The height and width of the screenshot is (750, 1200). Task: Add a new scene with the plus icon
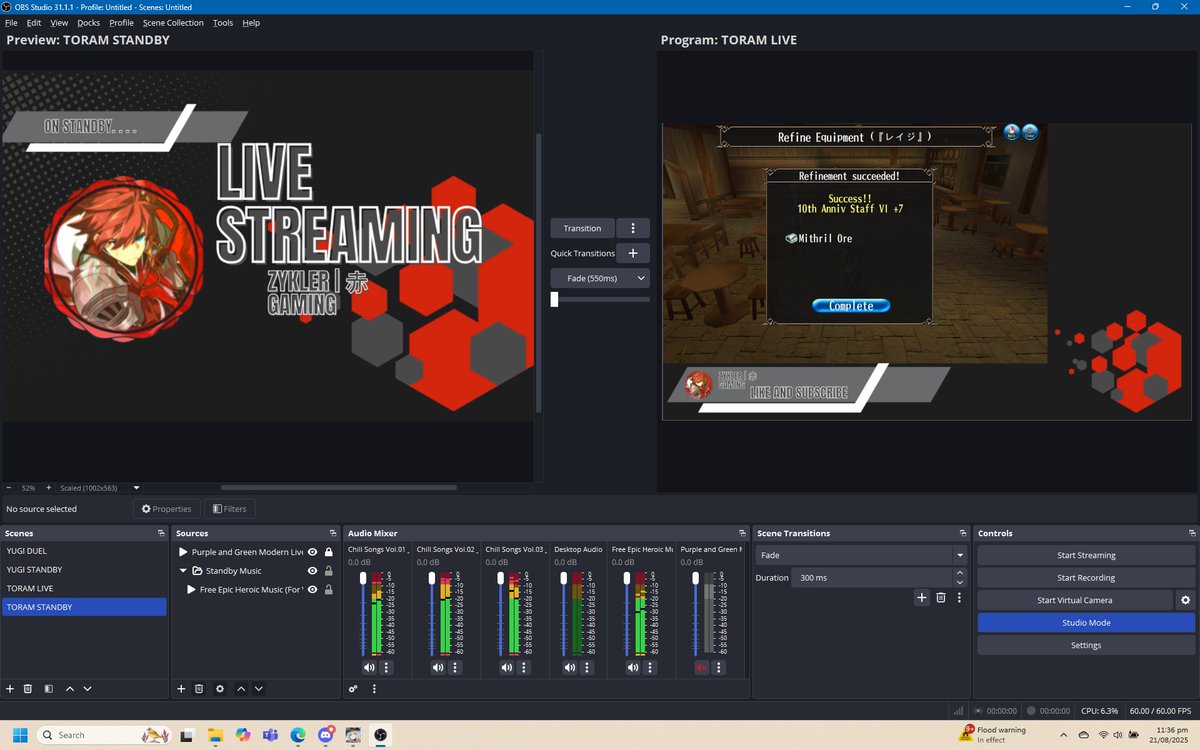[10, 688]
